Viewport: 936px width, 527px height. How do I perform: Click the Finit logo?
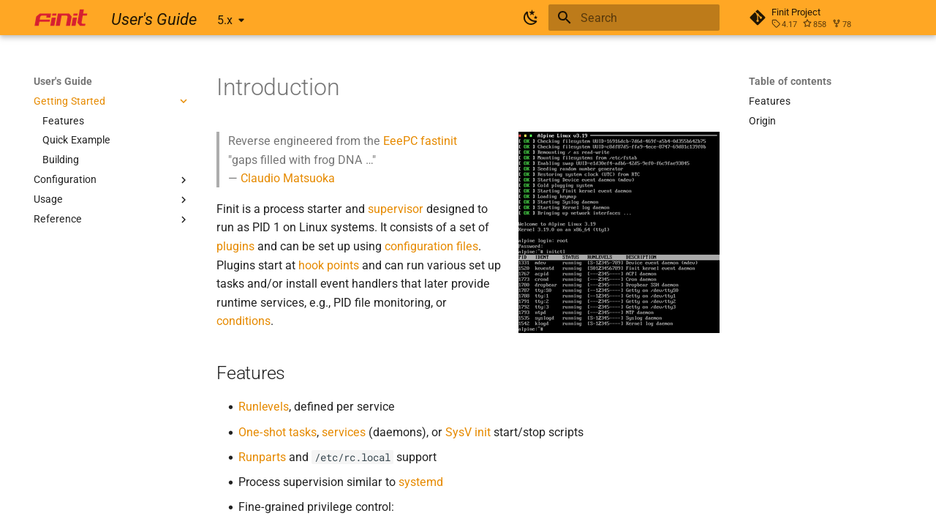click(x=60, y=19)
